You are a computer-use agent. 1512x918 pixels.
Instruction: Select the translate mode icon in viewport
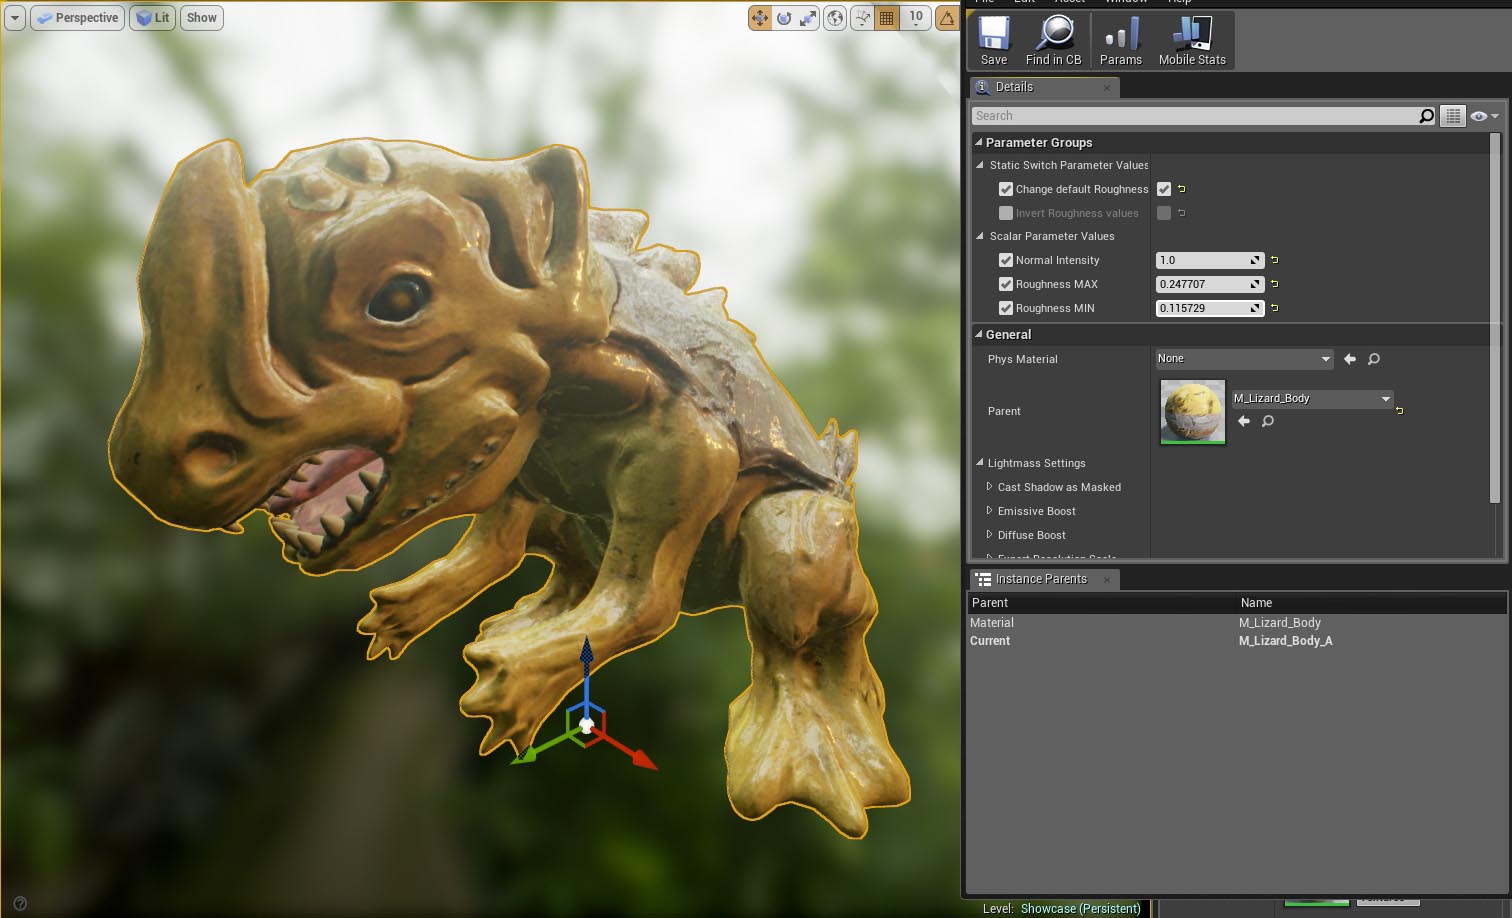[760, 18]
